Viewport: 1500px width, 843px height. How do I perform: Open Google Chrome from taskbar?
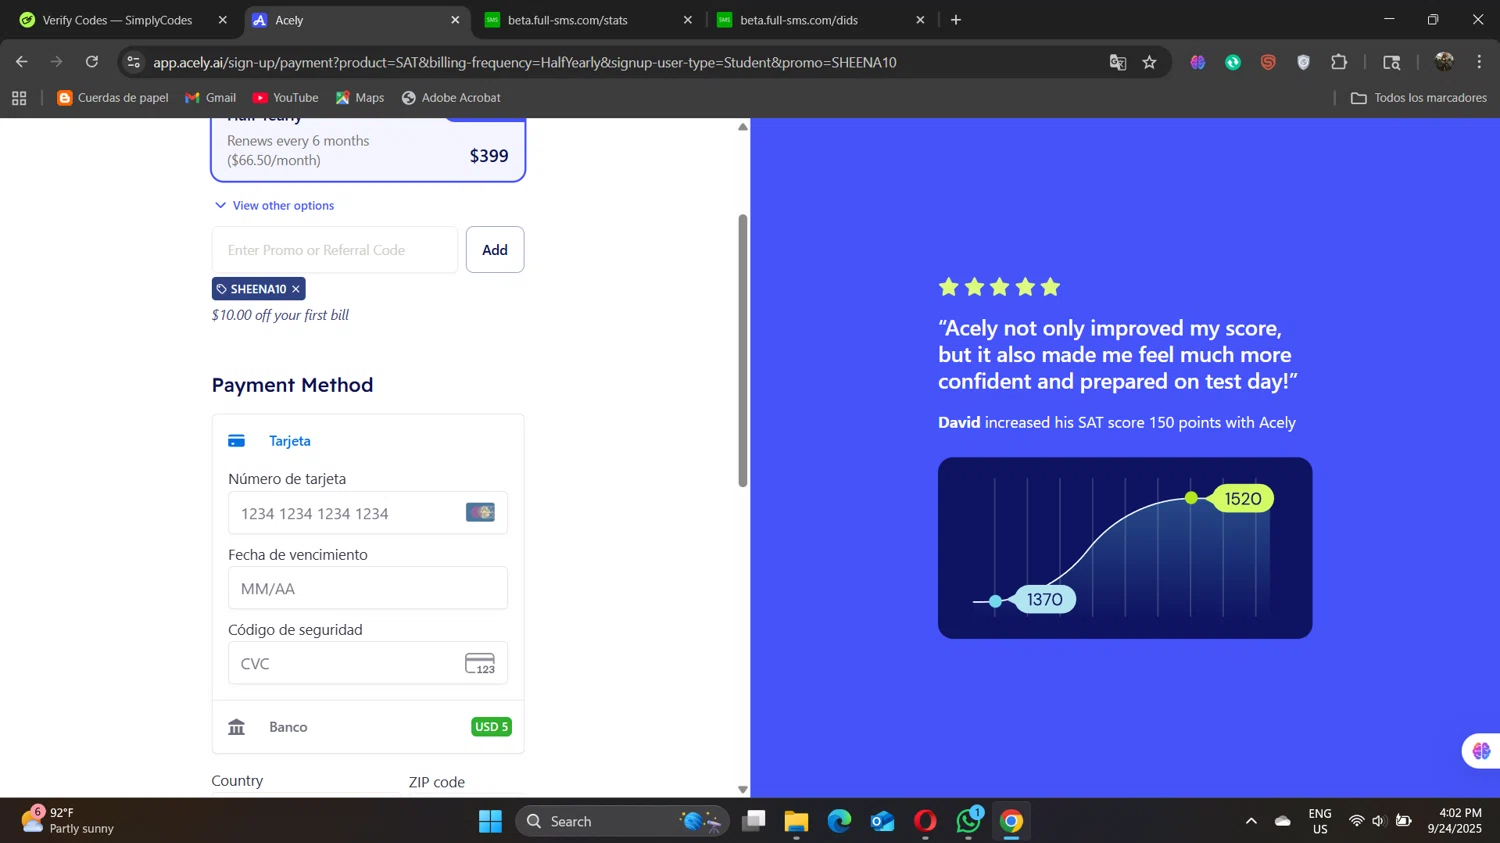click(1011, 821)
